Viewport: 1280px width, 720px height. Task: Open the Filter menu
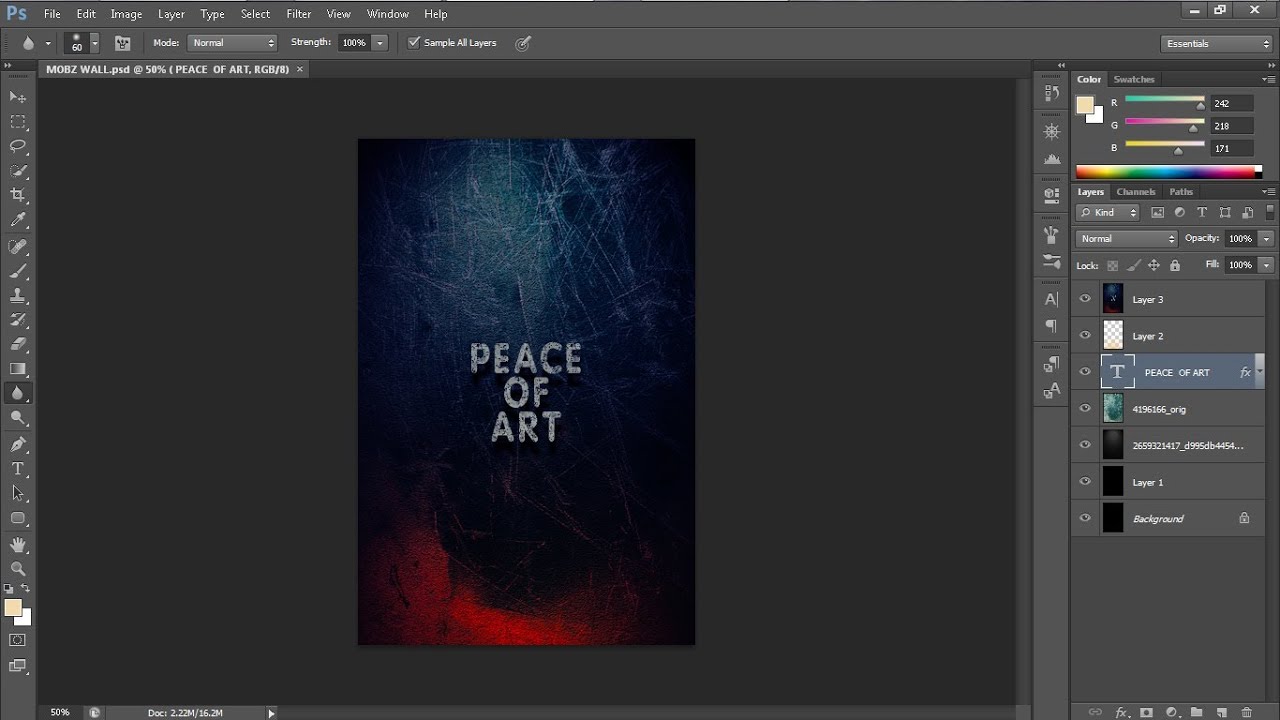[x=298, y=14]
